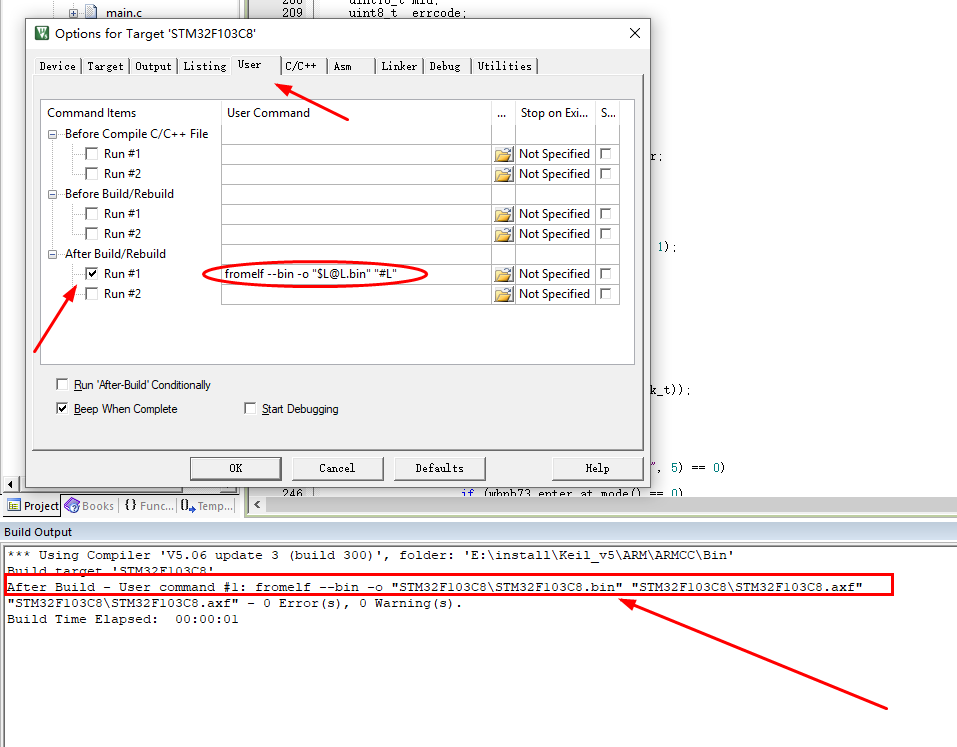Enable Run #2 under Before Compile C/C++ File

[92, 173]
